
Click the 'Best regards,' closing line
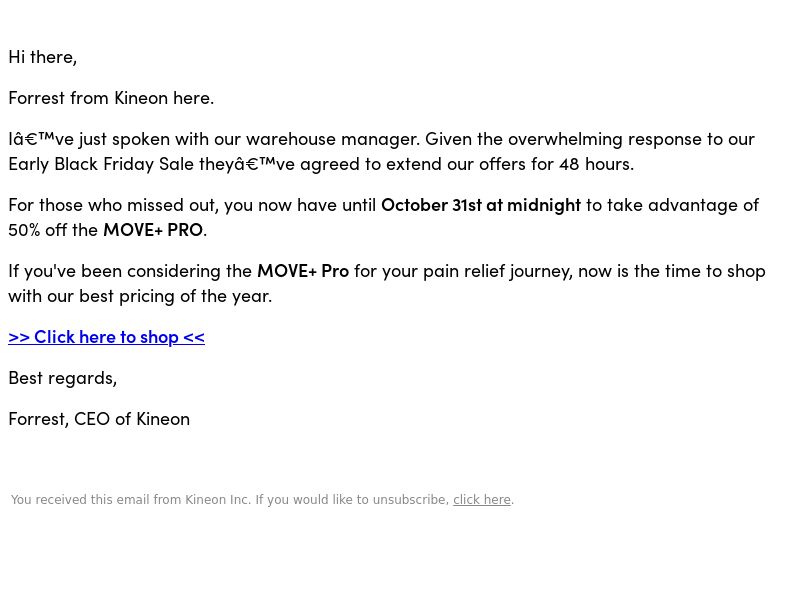[62, 378]
